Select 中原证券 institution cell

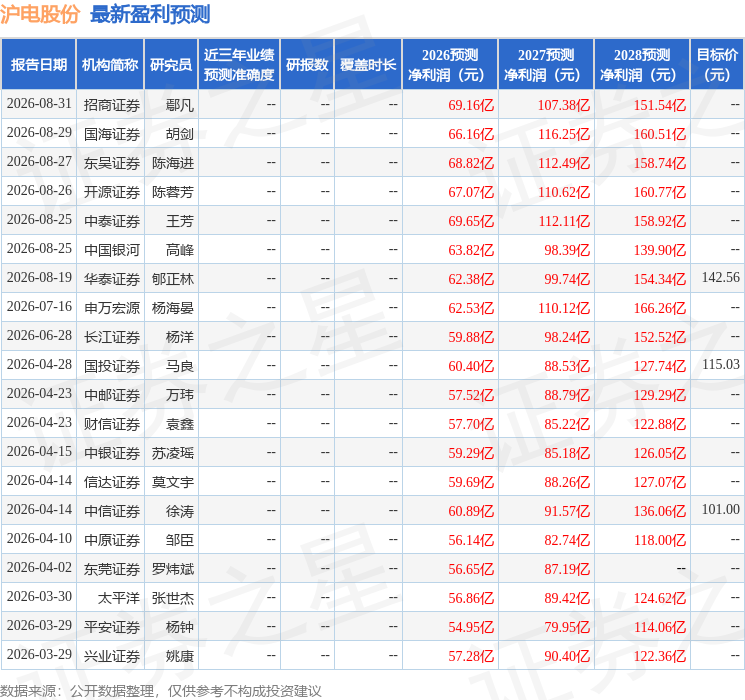click(112, 540)
